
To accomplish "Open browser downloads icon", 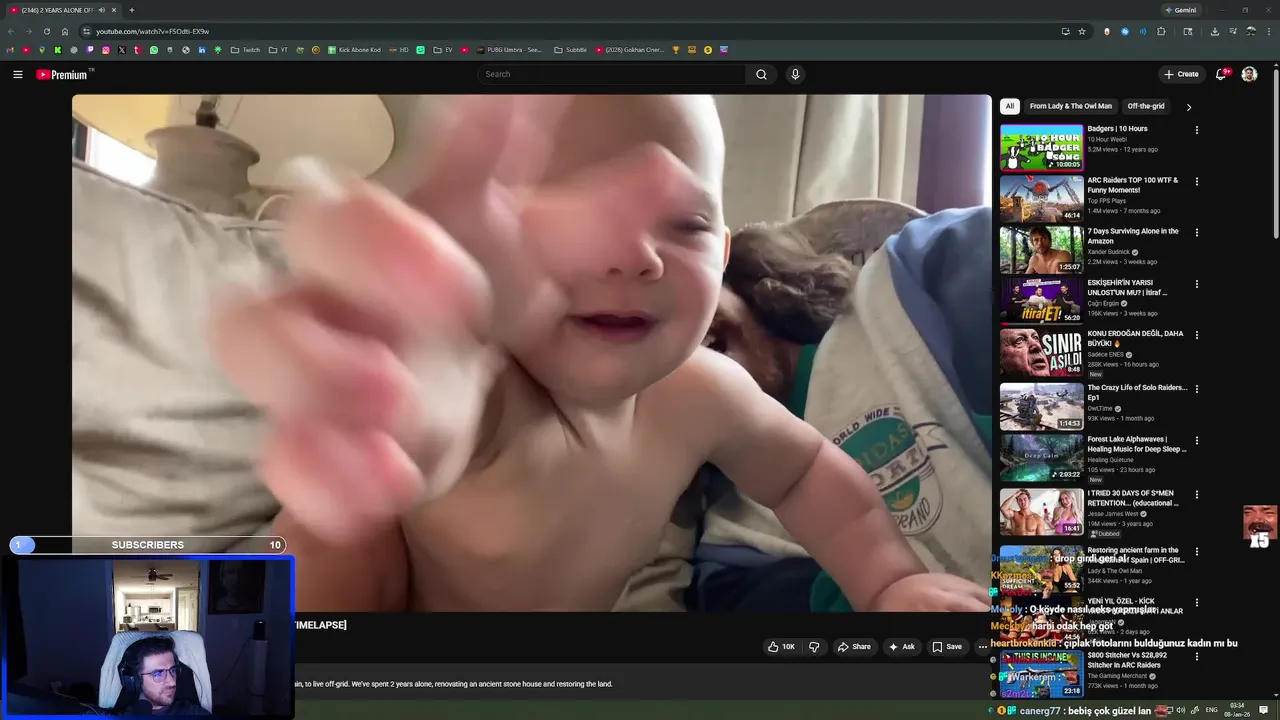I will click(1214, 31).
